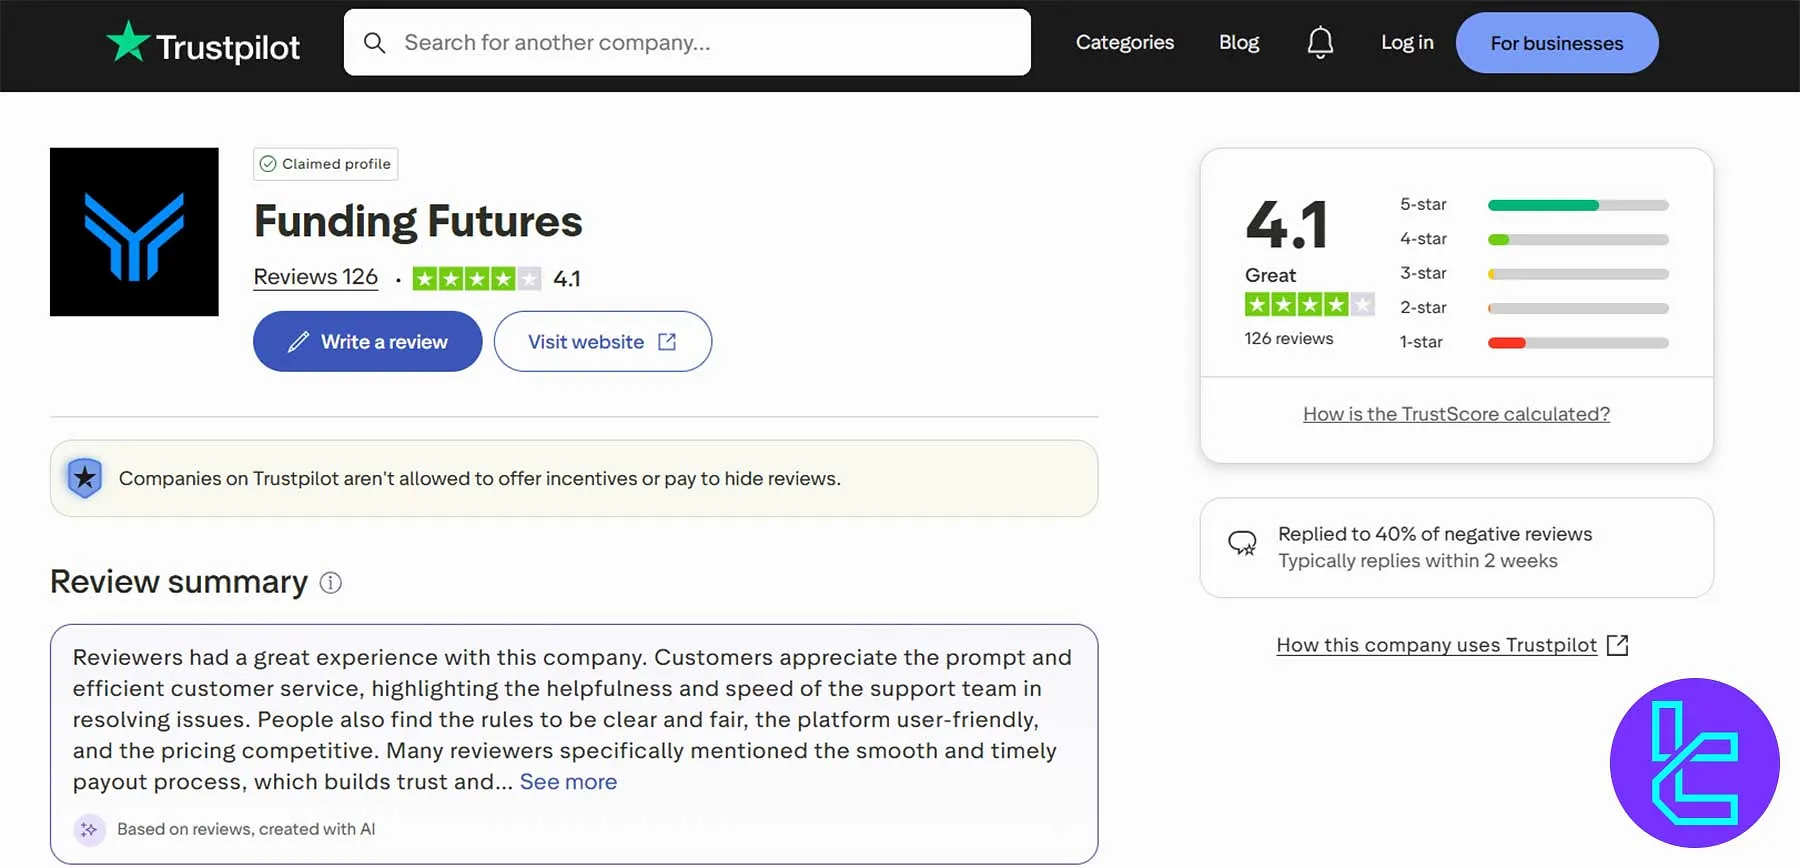
Task: Open How is the TrustScore calculated link
Action: (x=1456, y=414)
